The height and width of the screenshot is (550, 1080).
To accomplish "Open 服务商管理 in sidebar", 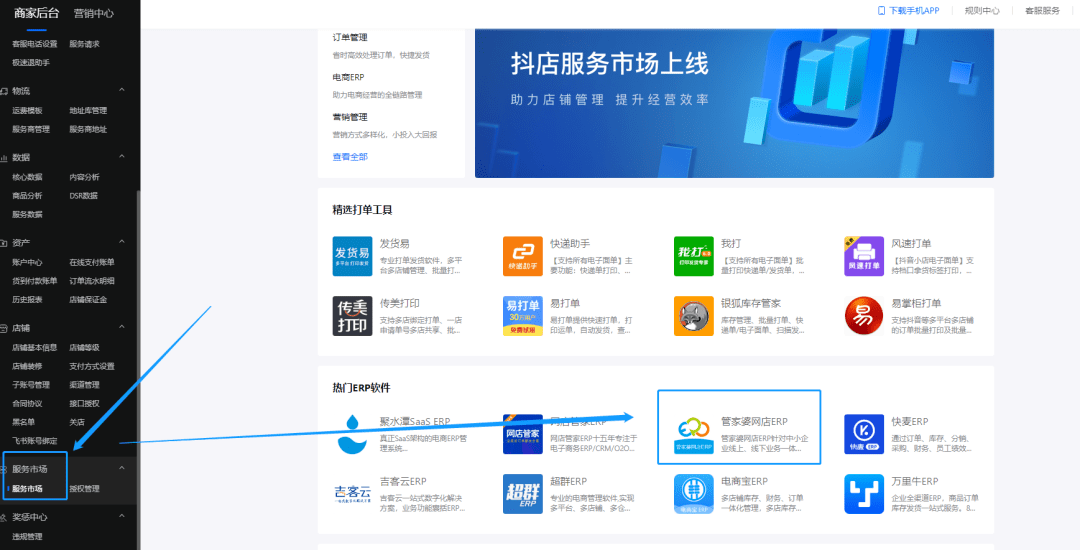I will (x=31, y=129).
